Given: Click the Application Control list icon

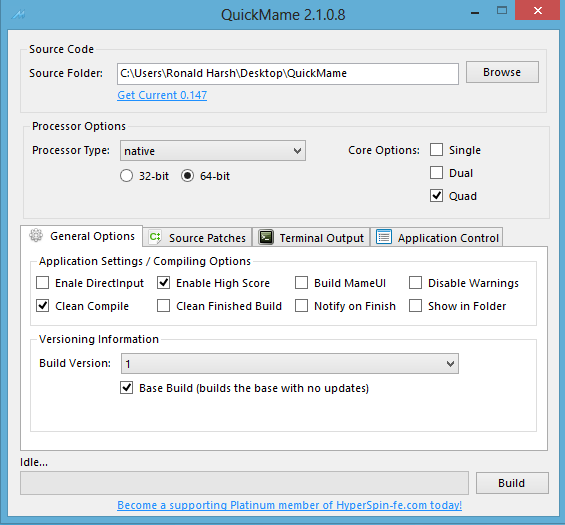Looking at the screenshot, I should click(384, 237).
